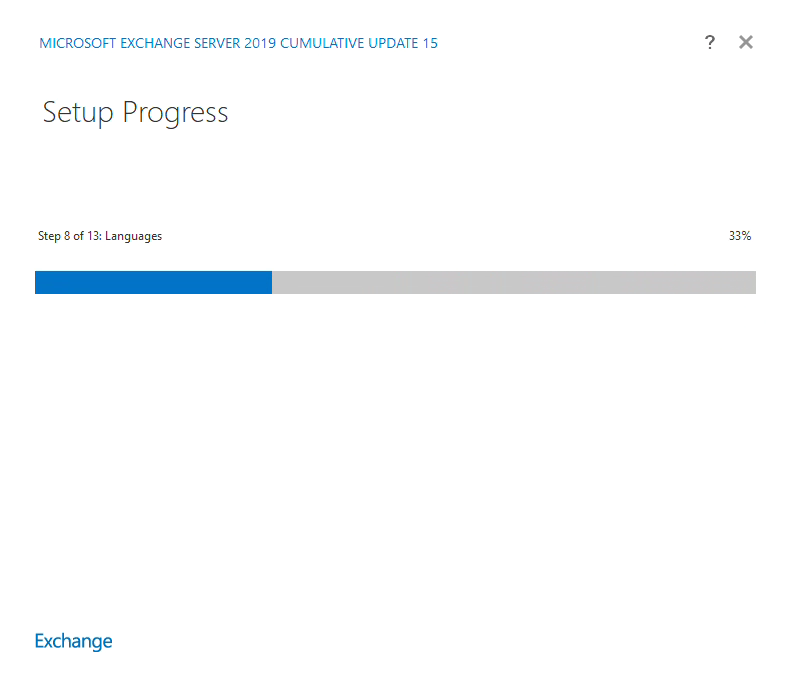Viewport: 786px width, 690px height.
Task: Click where blue fill meets gray bar
Action: [272, 282]
